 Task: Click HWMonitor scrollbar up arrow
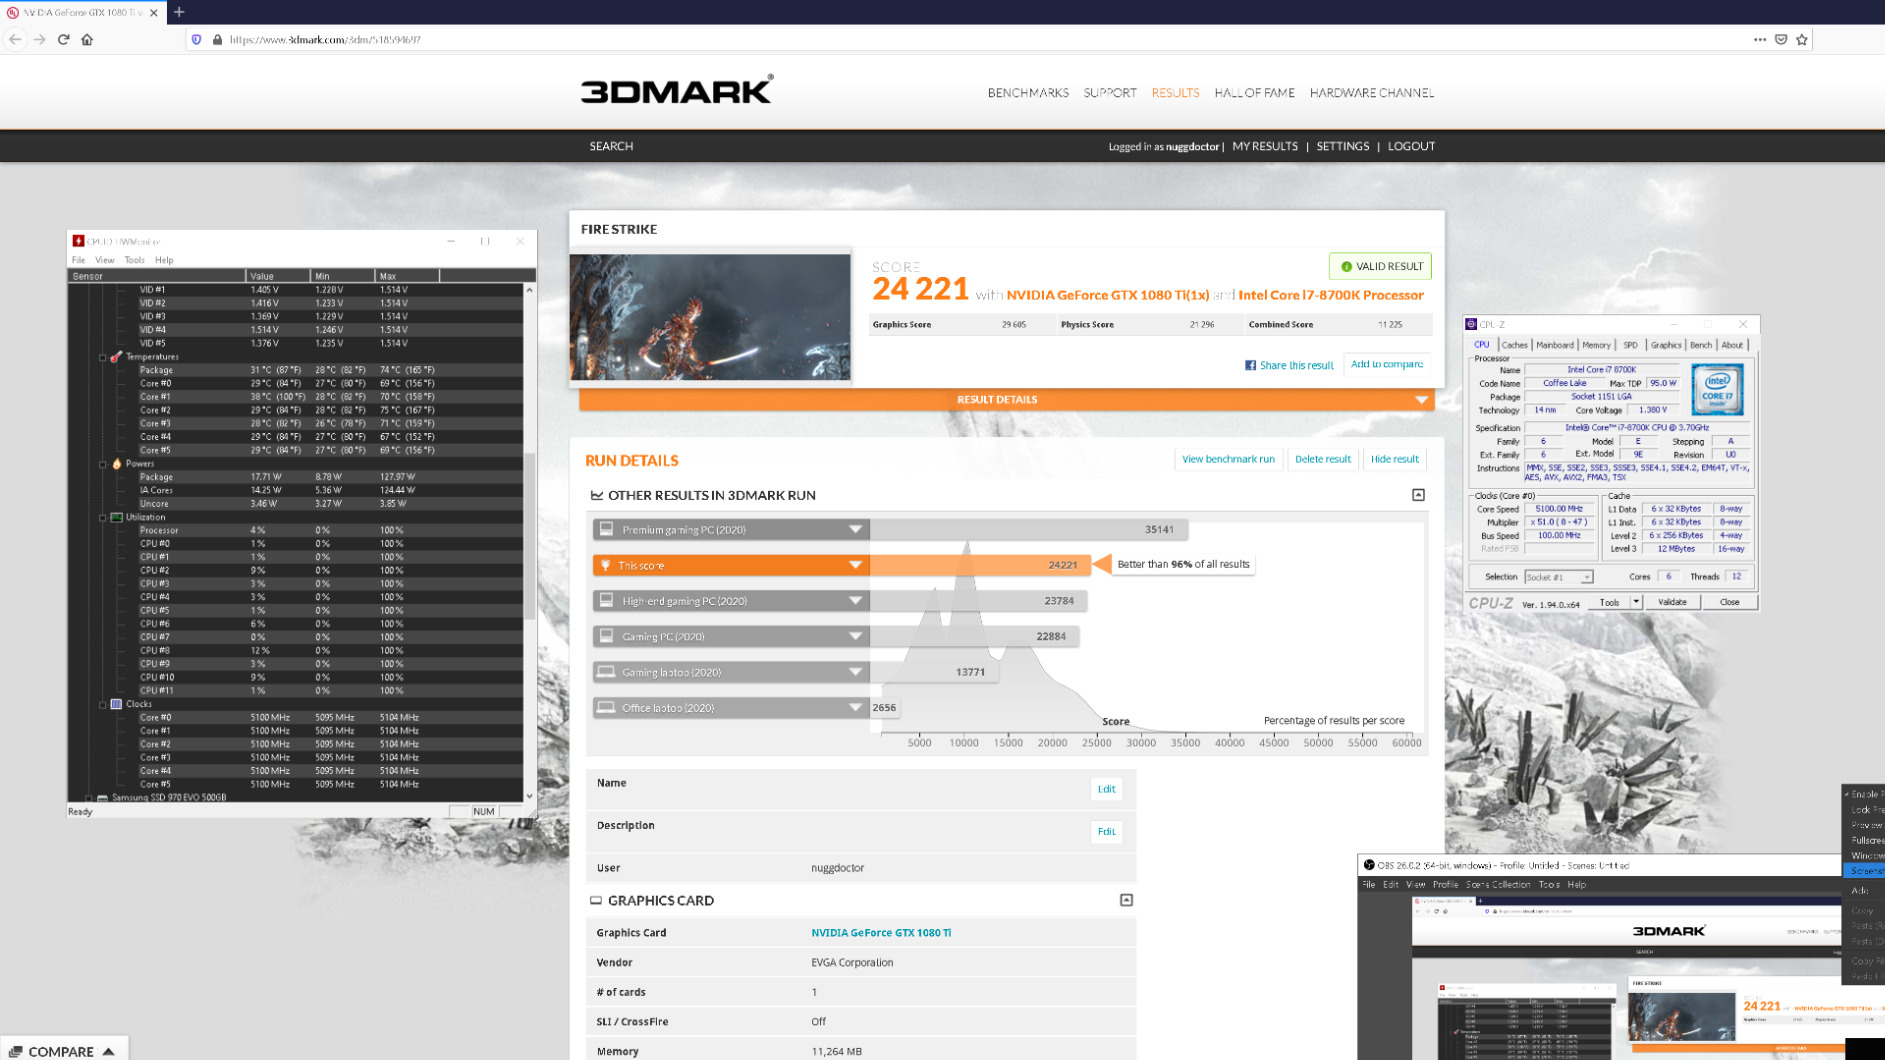click(x=529, y=290)
